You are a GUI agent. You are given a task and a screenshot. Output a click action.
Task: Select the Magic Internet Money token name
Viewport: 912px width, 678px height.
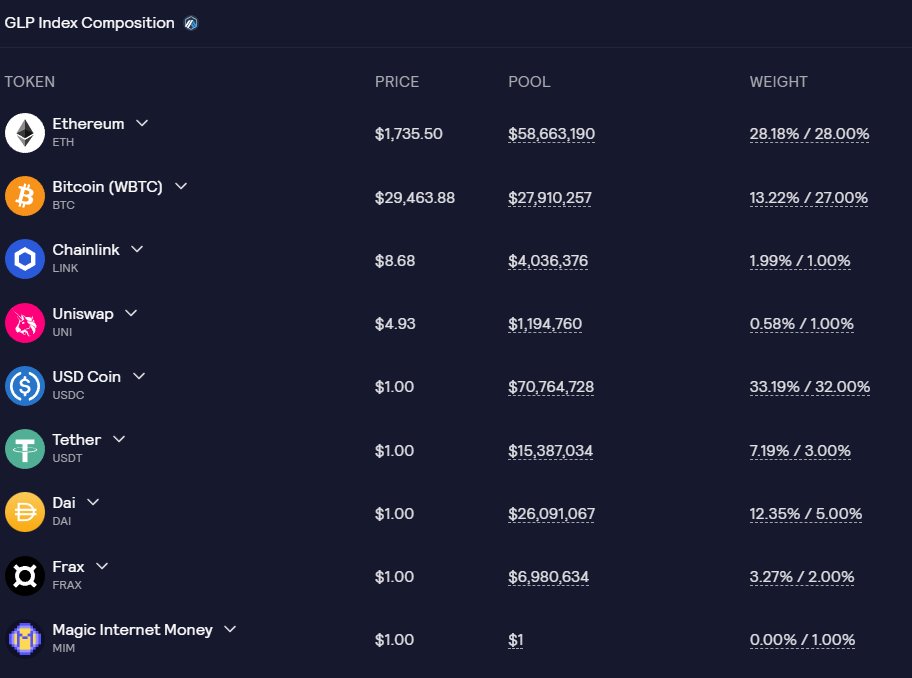pos(133,630)
